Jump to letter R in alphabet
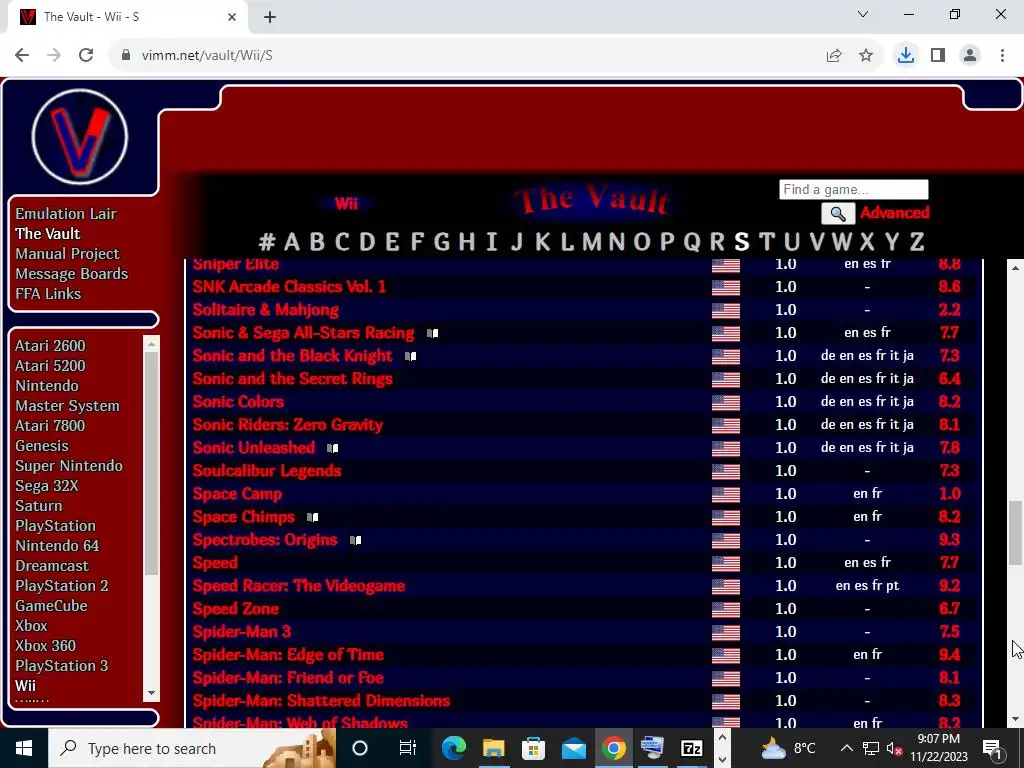The image size is (1024, 768). (717, 242)
